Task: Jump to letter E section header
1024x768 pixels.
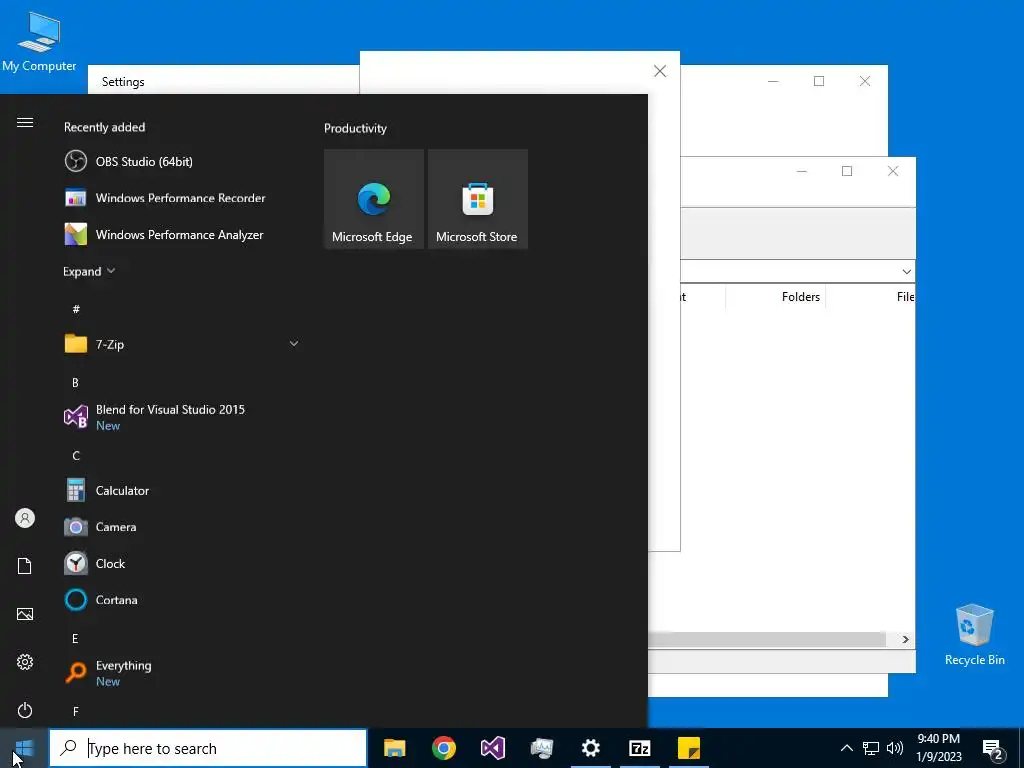Action: tap(75, 639)
